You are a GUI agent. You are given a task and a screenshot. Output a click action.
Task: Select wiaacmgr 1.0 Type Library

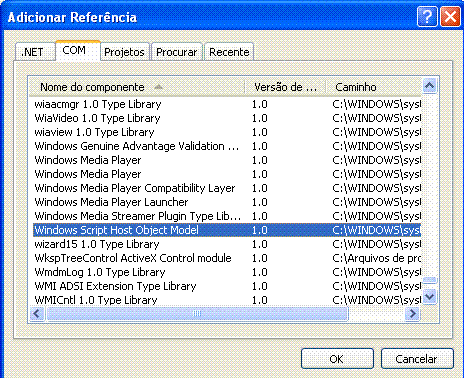tap(227, 104)
